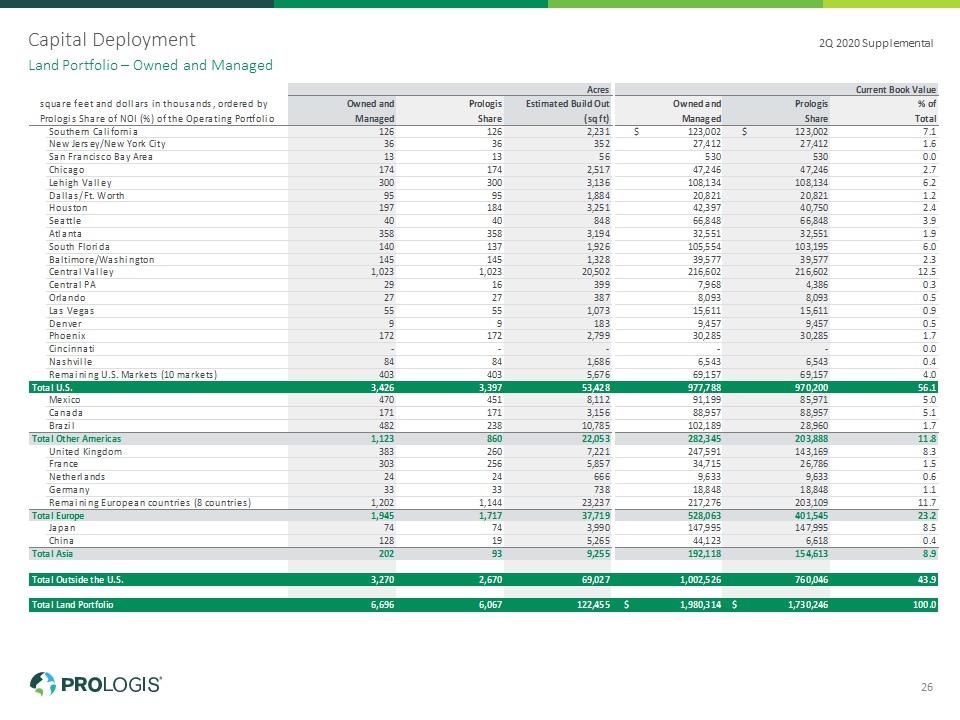The image size is (960, 720).
Task: Click '2Q 2020 Supplemental' label
Action: tap(876, 43)
